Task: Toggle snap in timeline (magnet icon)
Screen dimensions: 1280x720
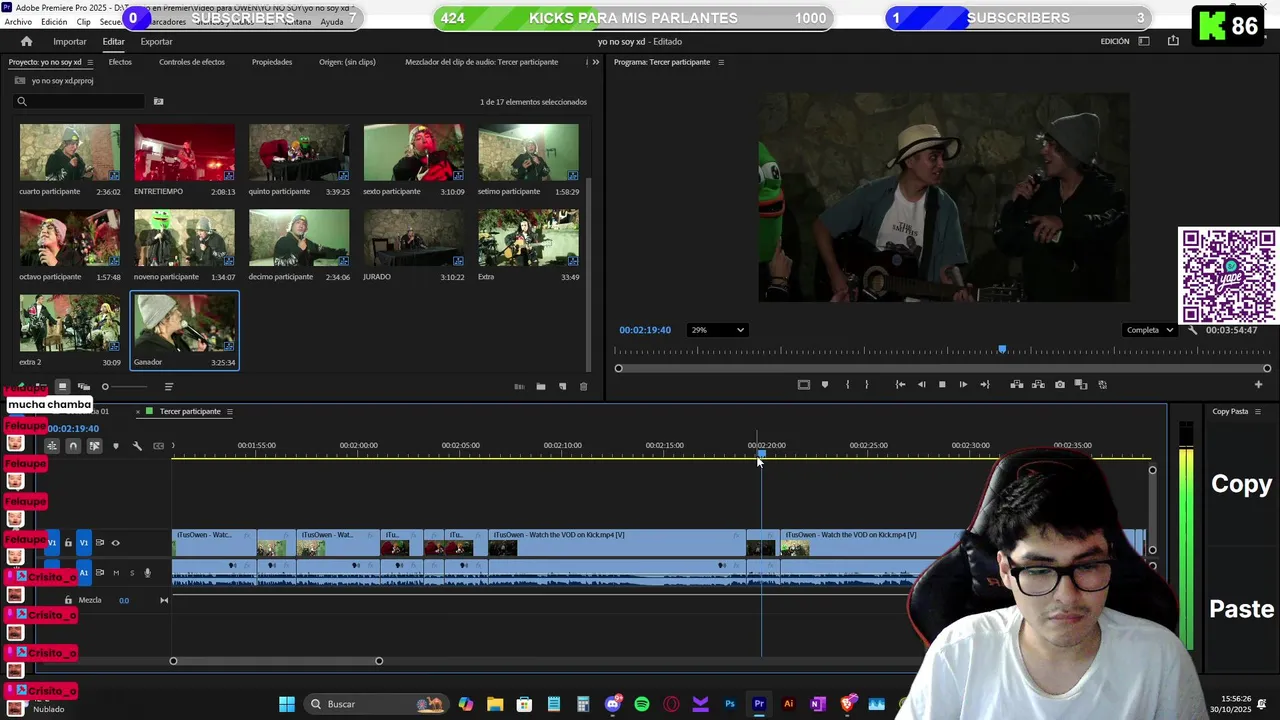Action: tap(73, 446)
